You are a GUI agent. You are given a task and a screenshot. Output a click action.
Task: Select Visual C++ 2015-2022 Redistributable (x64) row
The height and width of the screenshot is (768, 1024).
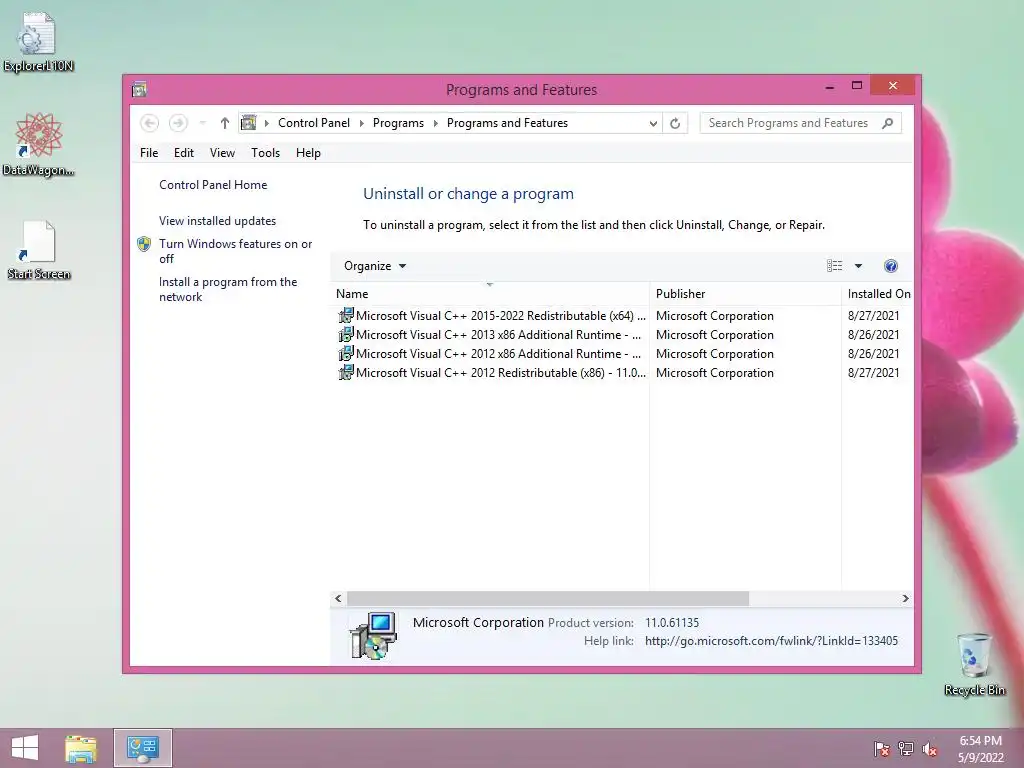tap(622, 315)
